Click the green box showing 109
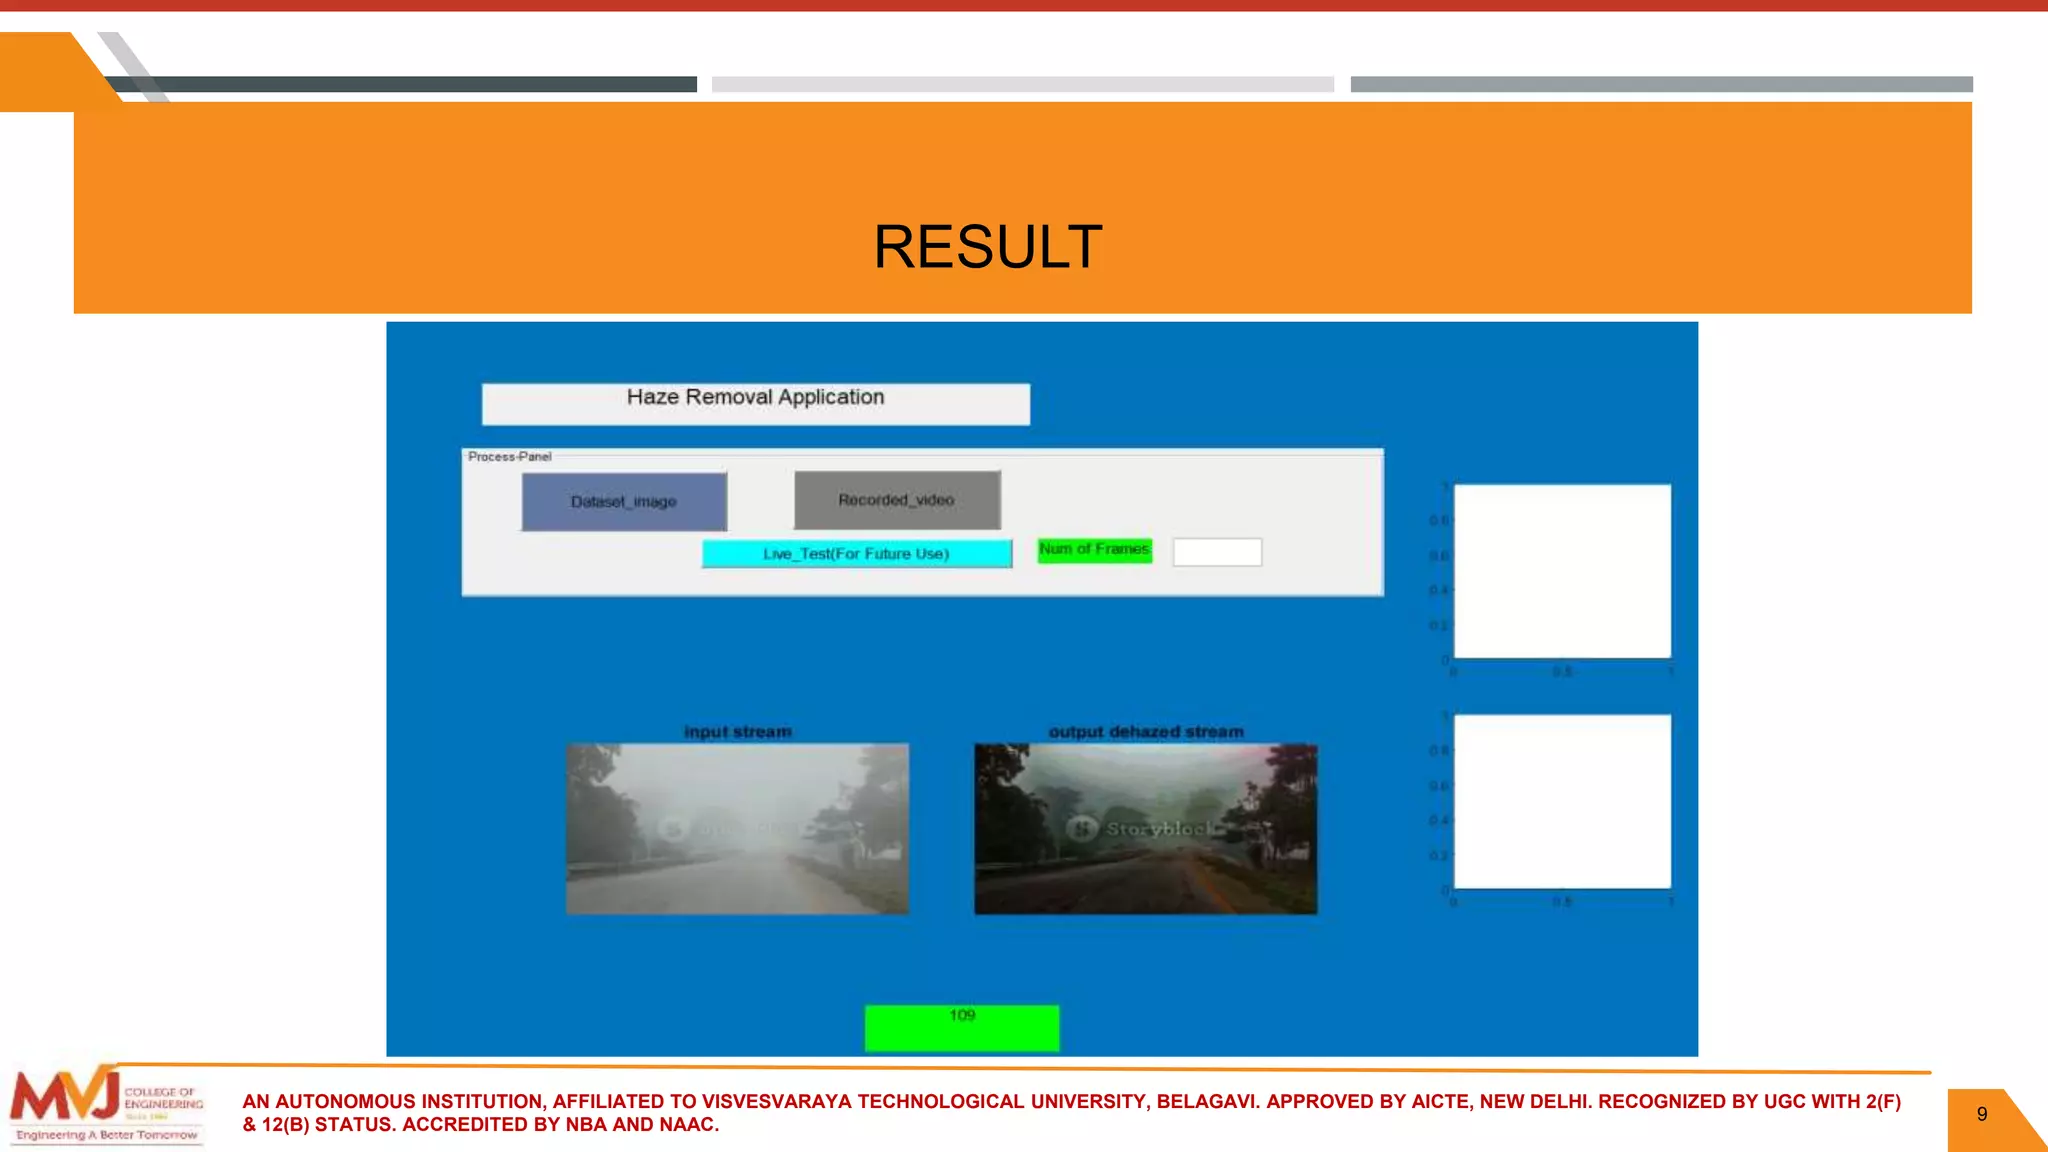2048x1152 pixels. coord(961,1028)
